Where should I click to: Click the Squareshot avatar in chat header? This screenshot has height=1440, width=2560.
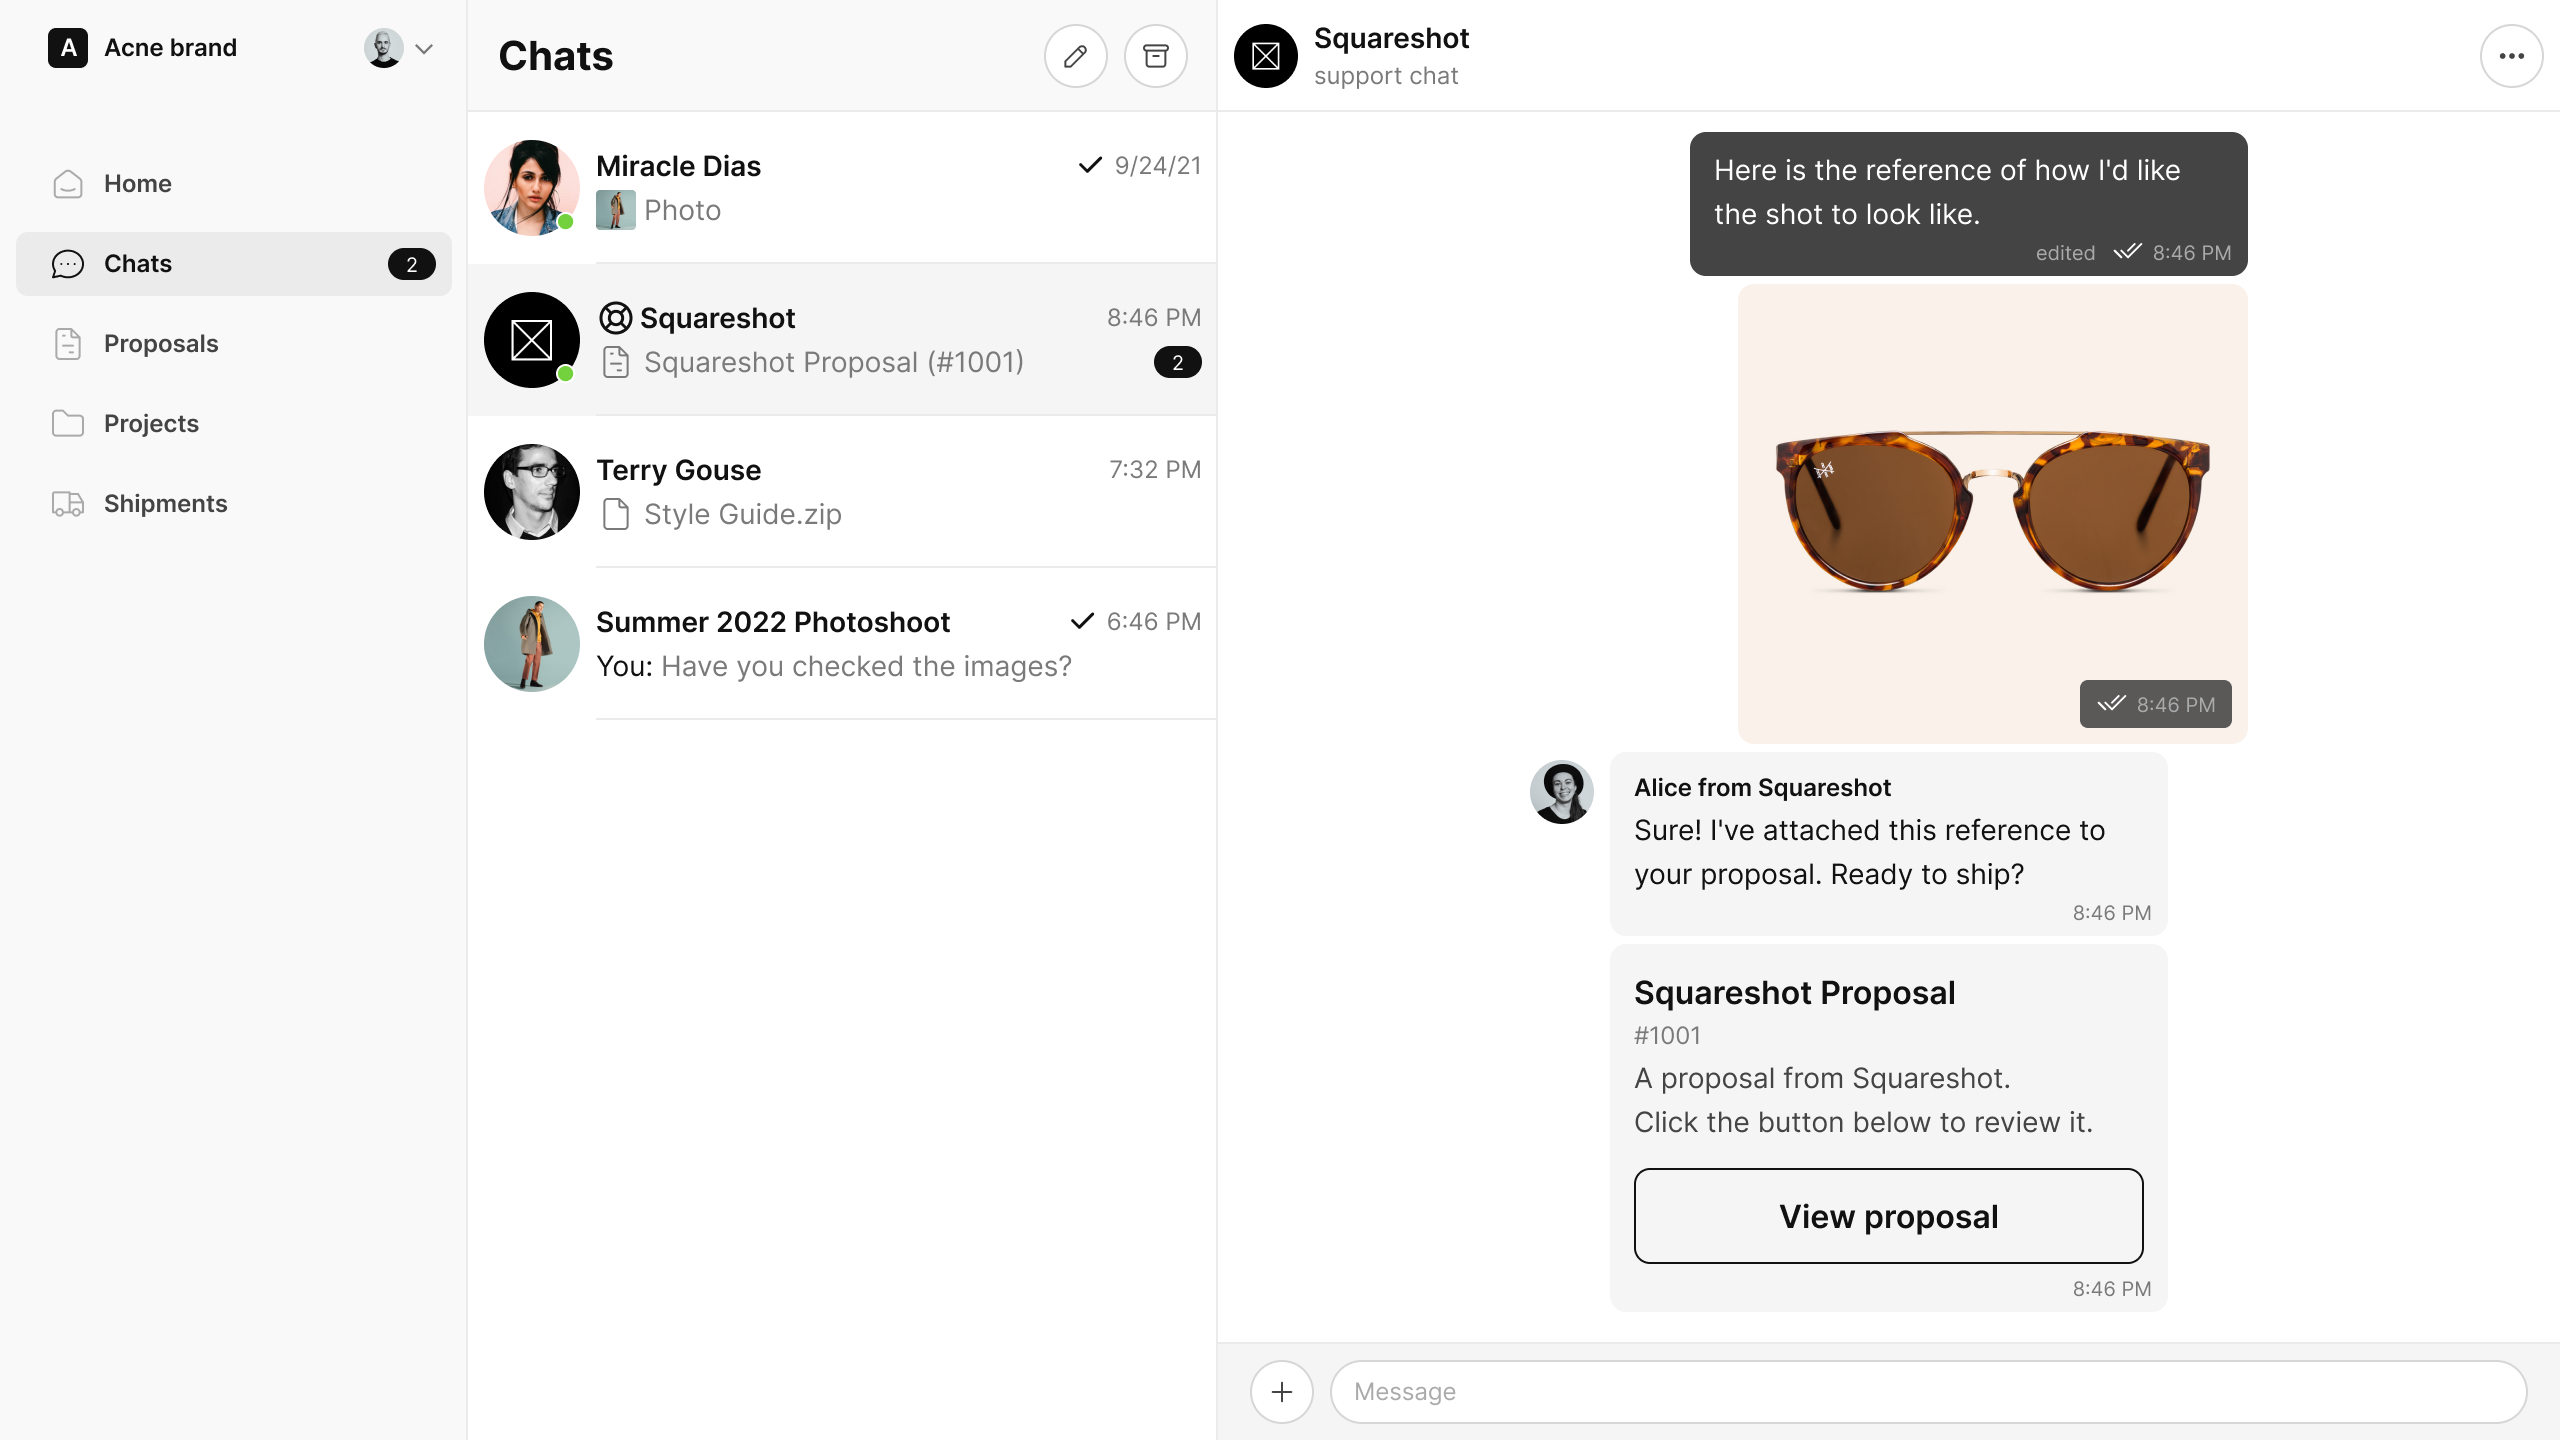(x=1265, y=56)
